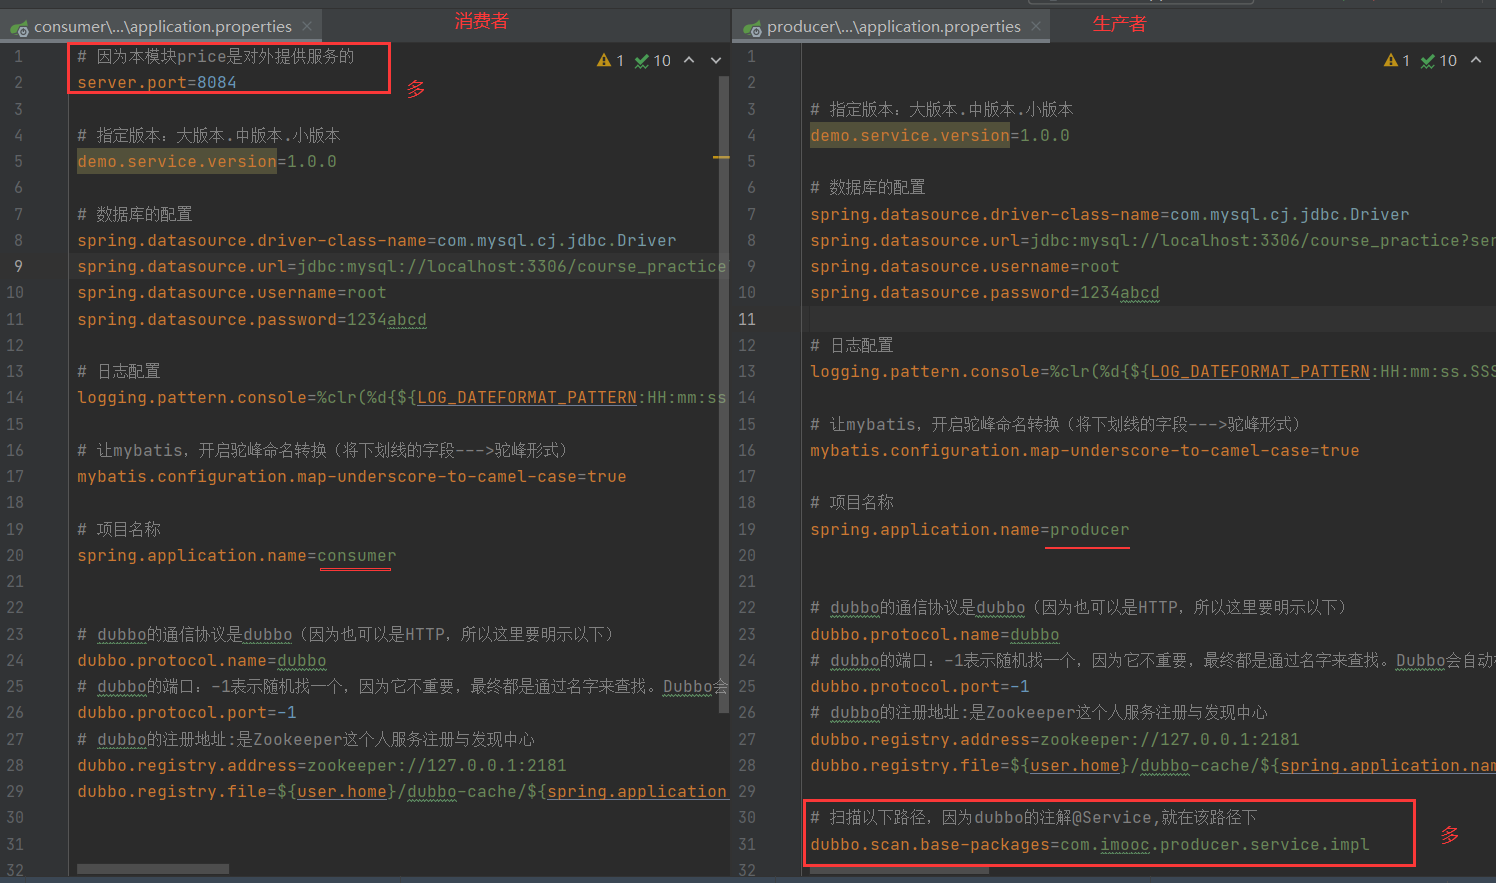The height and width of the screenshot is (883, 1496).
Task: Click spring.application.name=consumer line
Action: (x=237, y=556)
